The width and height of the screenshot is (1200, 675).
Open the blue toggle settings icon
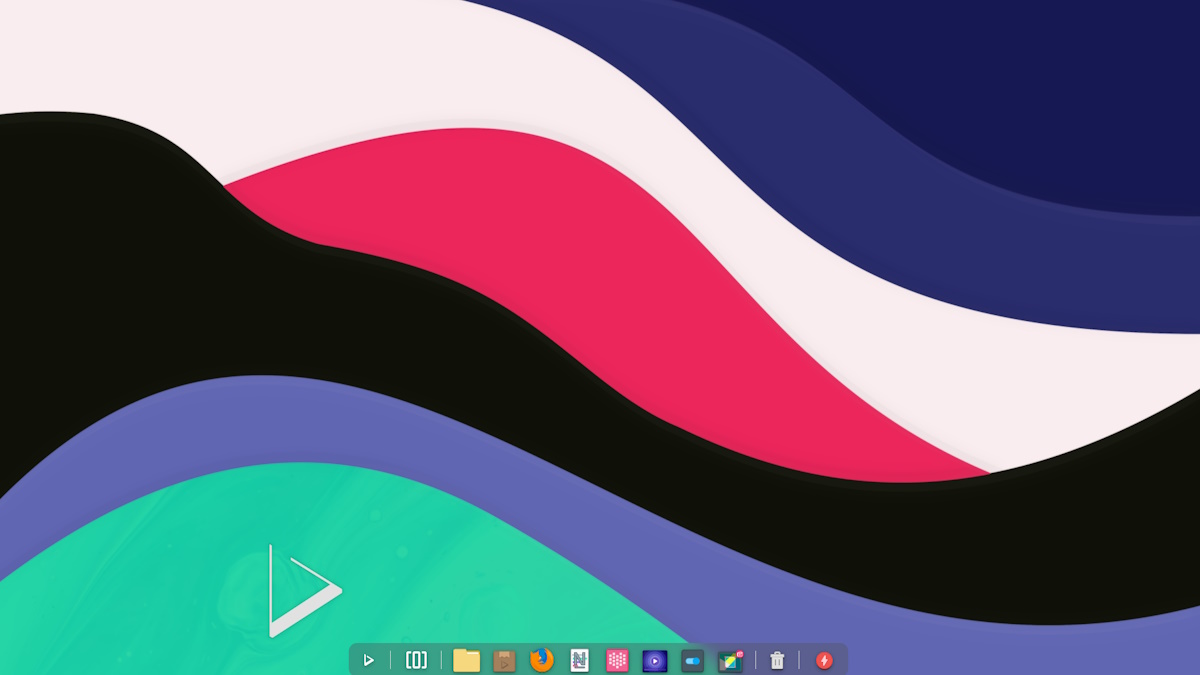pyautogui.click(x=692, y=660)
